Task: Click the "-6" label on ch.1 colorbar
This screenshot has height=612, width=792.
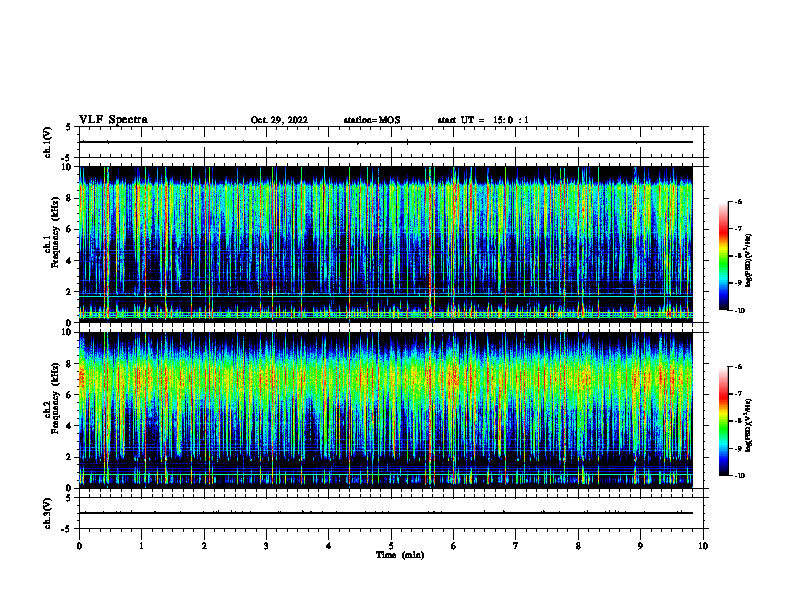Action: 738,202
